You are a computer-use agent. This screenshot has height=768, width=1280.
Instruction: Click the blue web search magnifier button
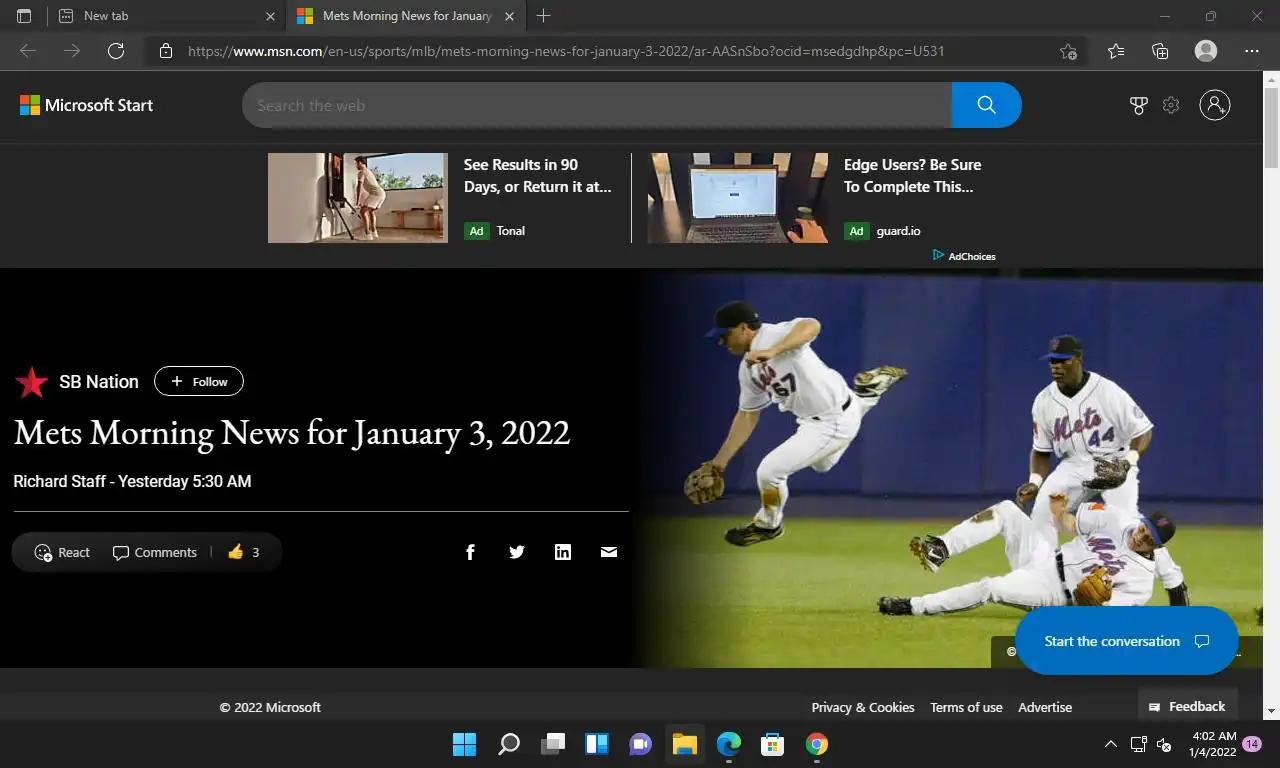tap(986, 105)
